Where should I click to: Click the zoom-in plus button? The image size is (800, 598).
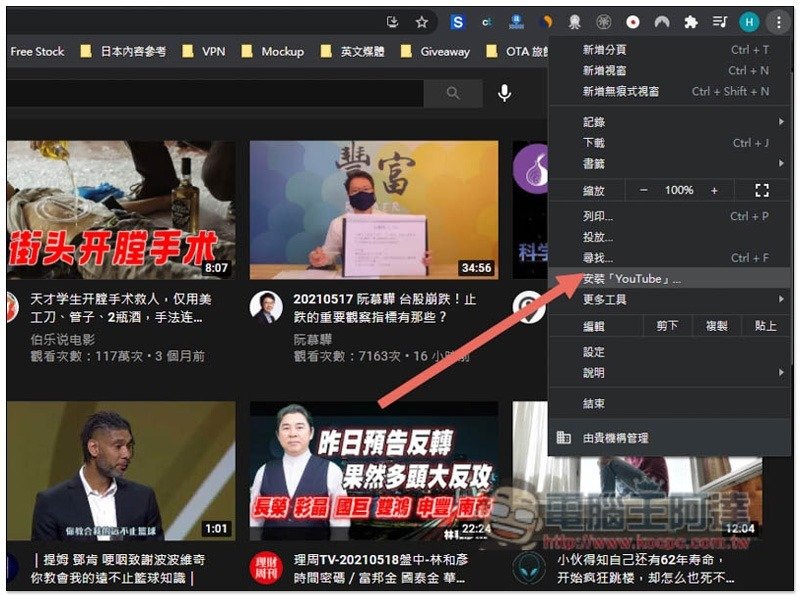click(714, 190)
